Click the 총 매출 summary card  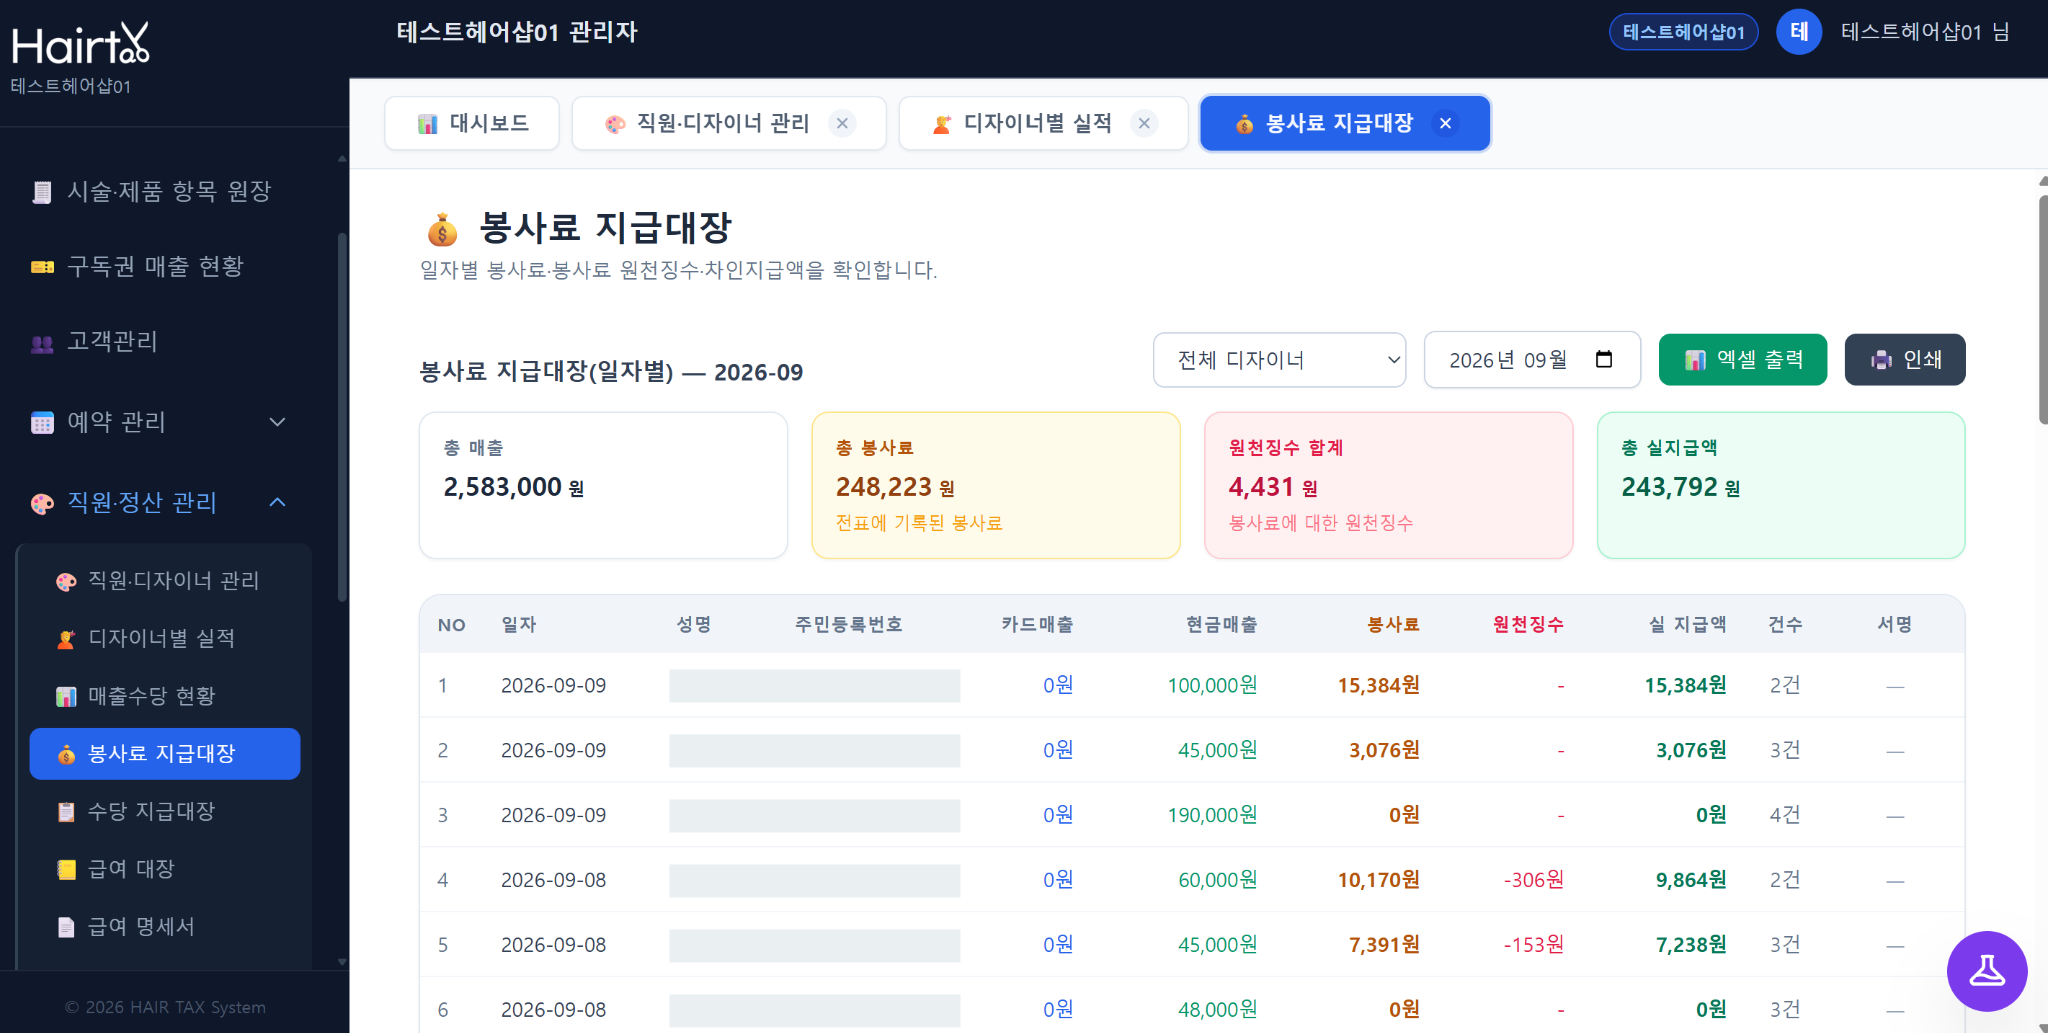coord(603,485)
